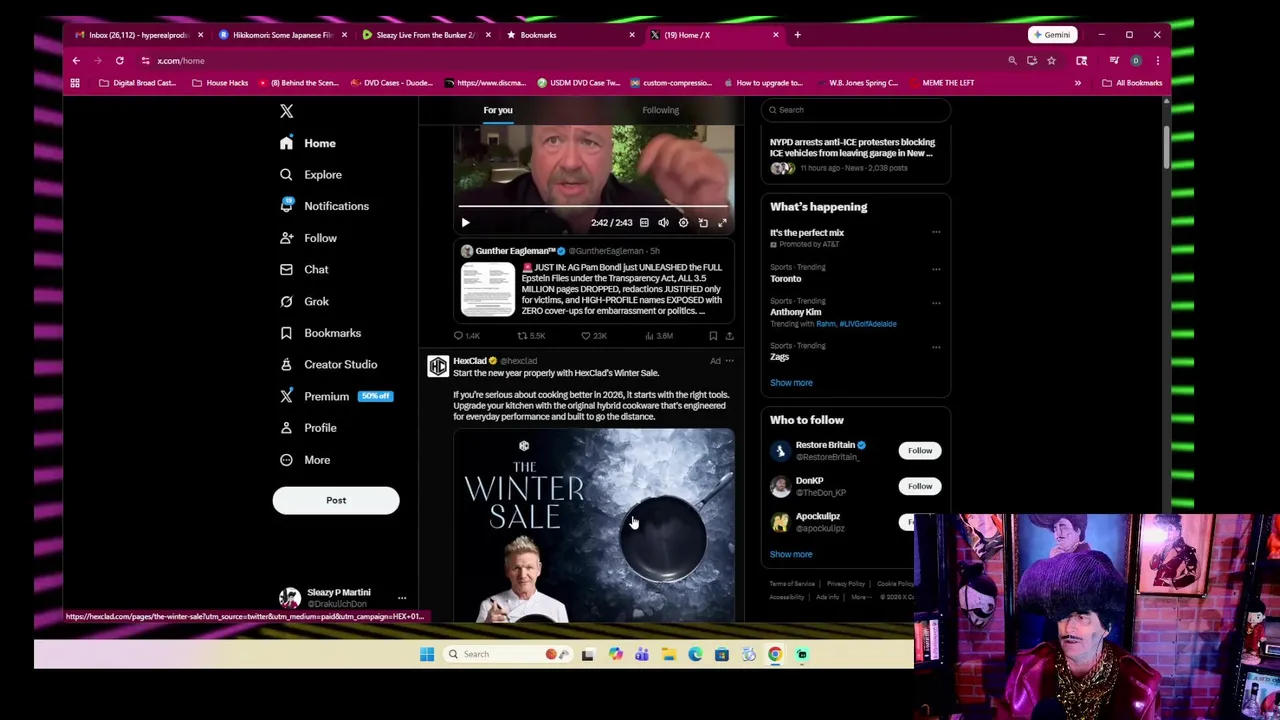Open the Windows Start menu
The width and height of the screenshot is (1280, 720).
pos(427,655)
